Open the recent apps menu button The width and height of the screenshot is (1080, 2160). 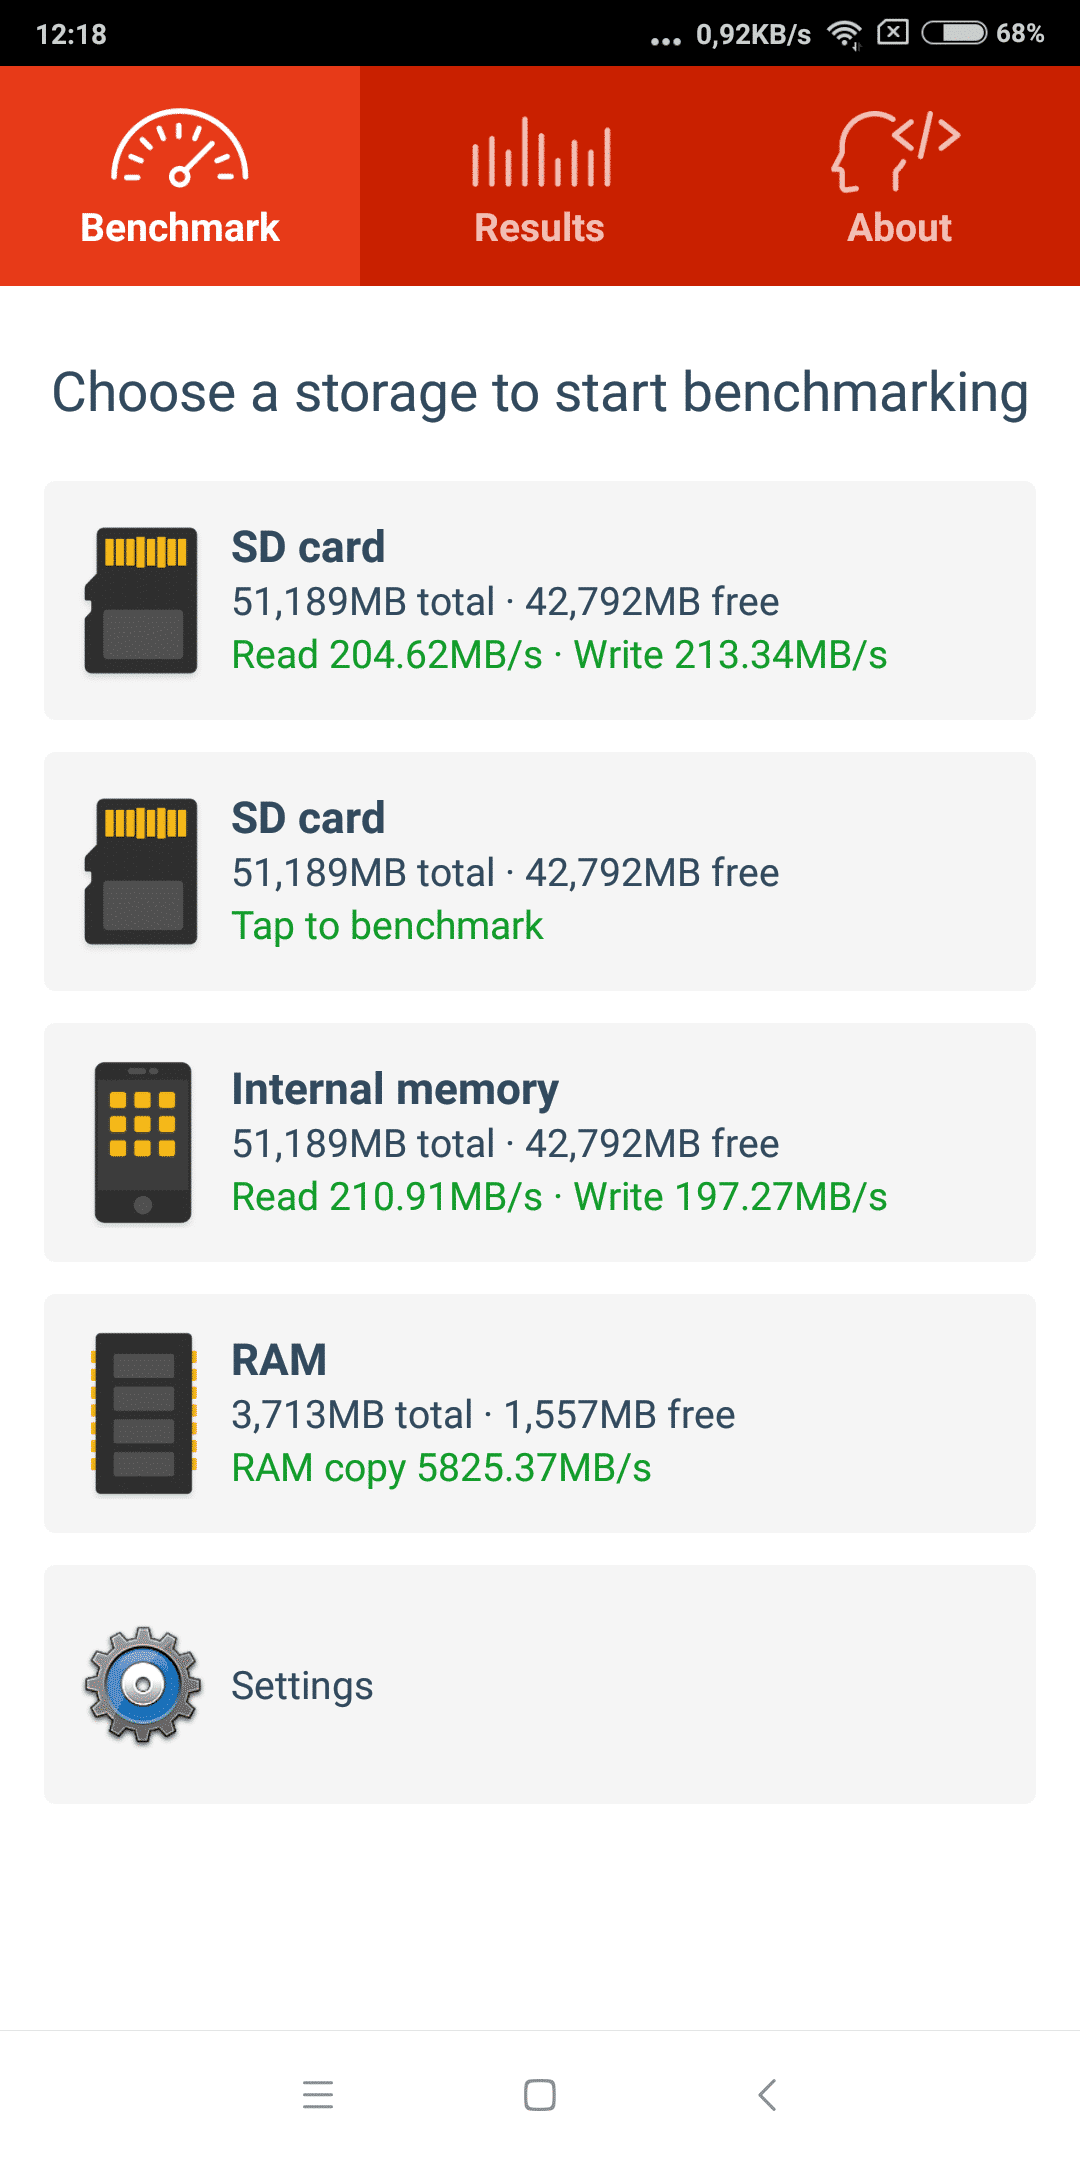(x=318, y=2094)
